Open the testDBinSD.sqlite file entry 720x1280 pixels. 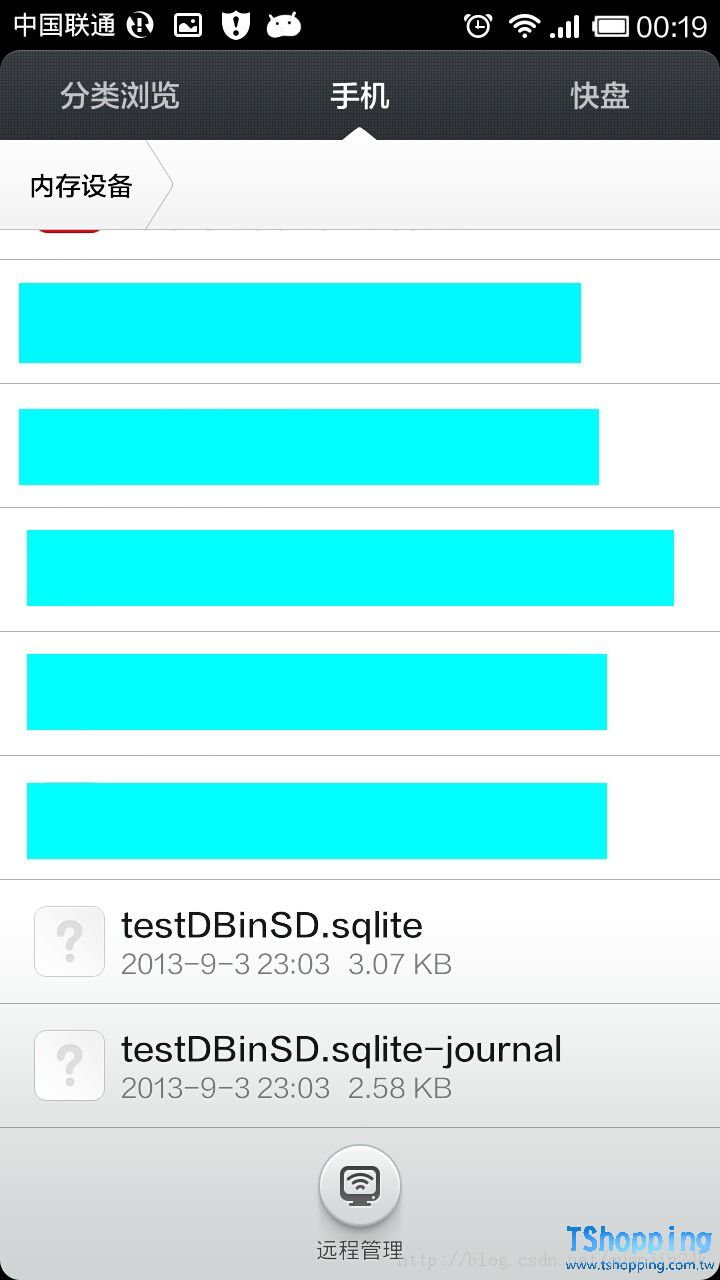point(272,926)
